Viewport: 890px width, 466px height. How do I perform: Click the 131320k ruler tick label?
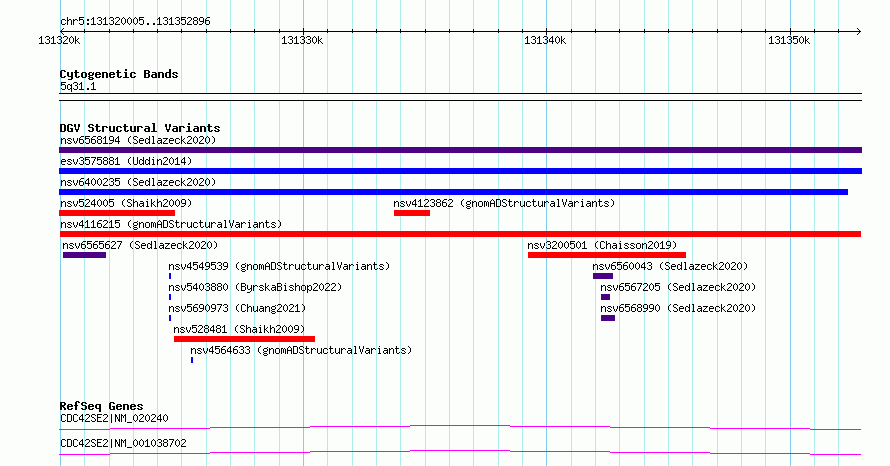coord(59,41)
